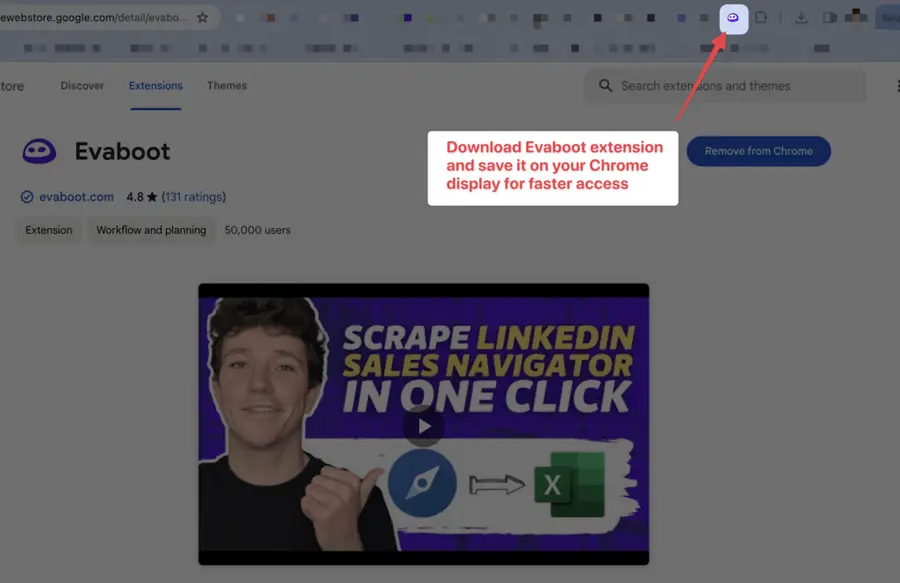This screenshot has width=900, height=583.
Task: Switch to the Discover tab
Action: 81,85
